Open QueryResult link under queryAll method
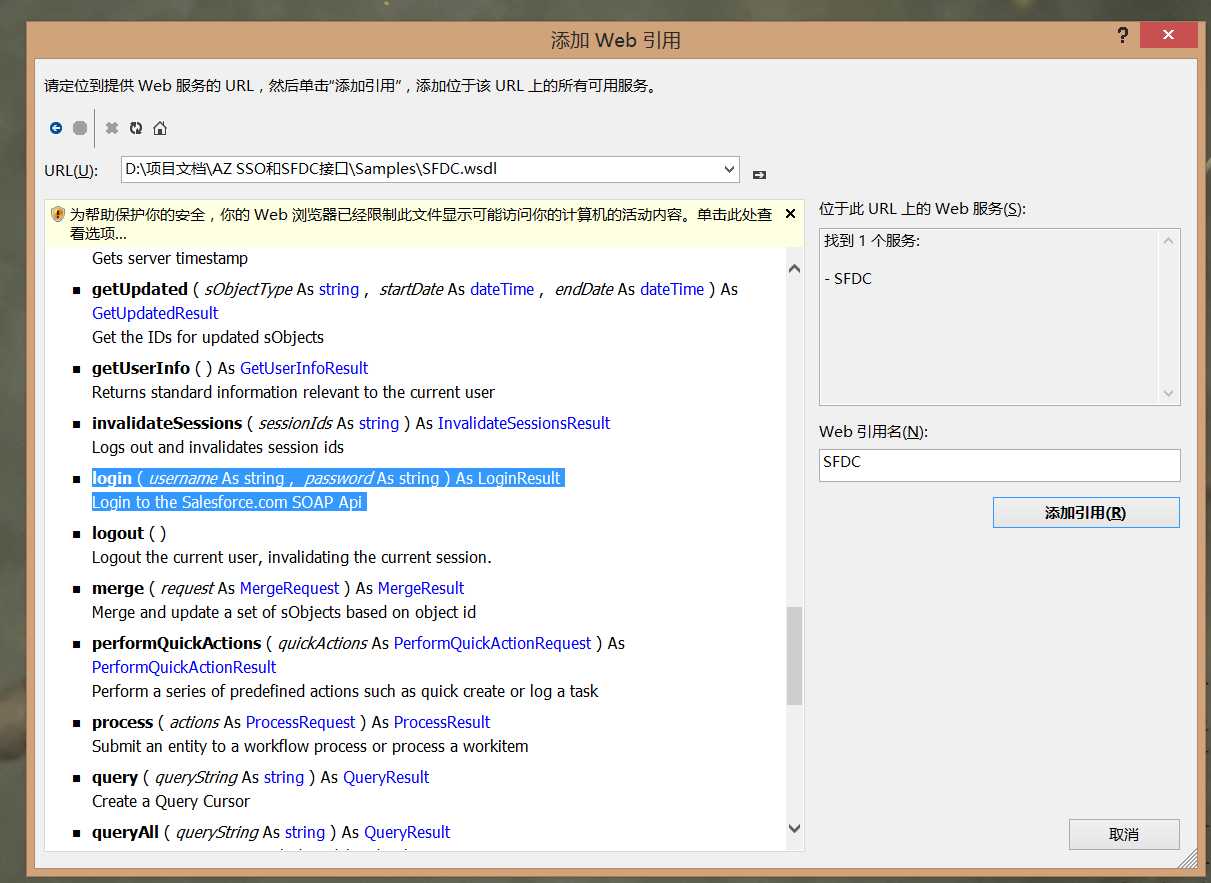Viewport: 1211px width, 883px height. (x=407, y=832)
